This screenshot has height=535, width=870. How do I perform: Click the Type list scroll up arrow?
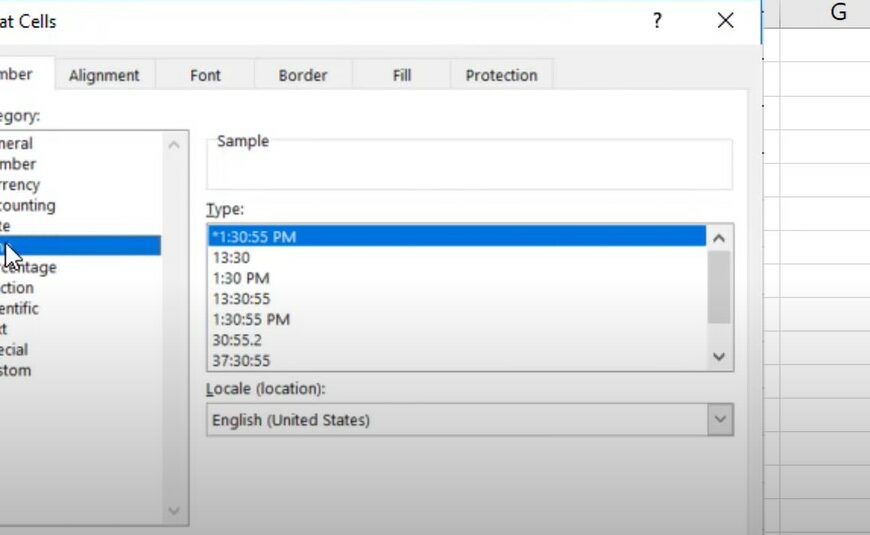click(x=719, y=238)
